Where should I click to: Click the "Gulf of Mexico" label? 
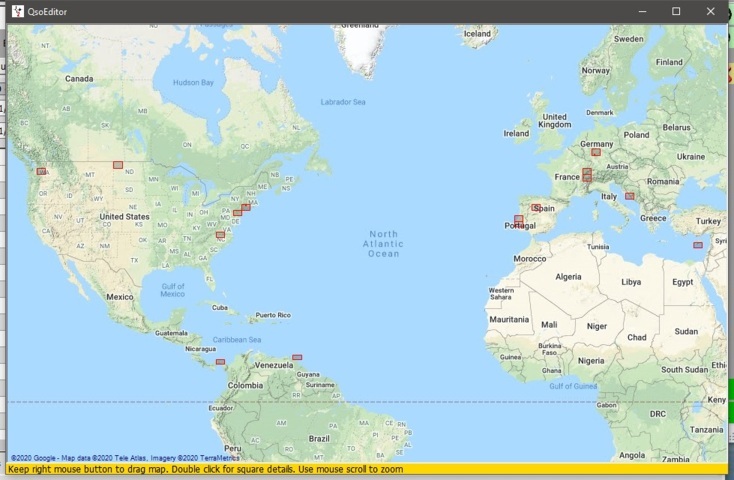pyautogui.click(x=173, y=290)
